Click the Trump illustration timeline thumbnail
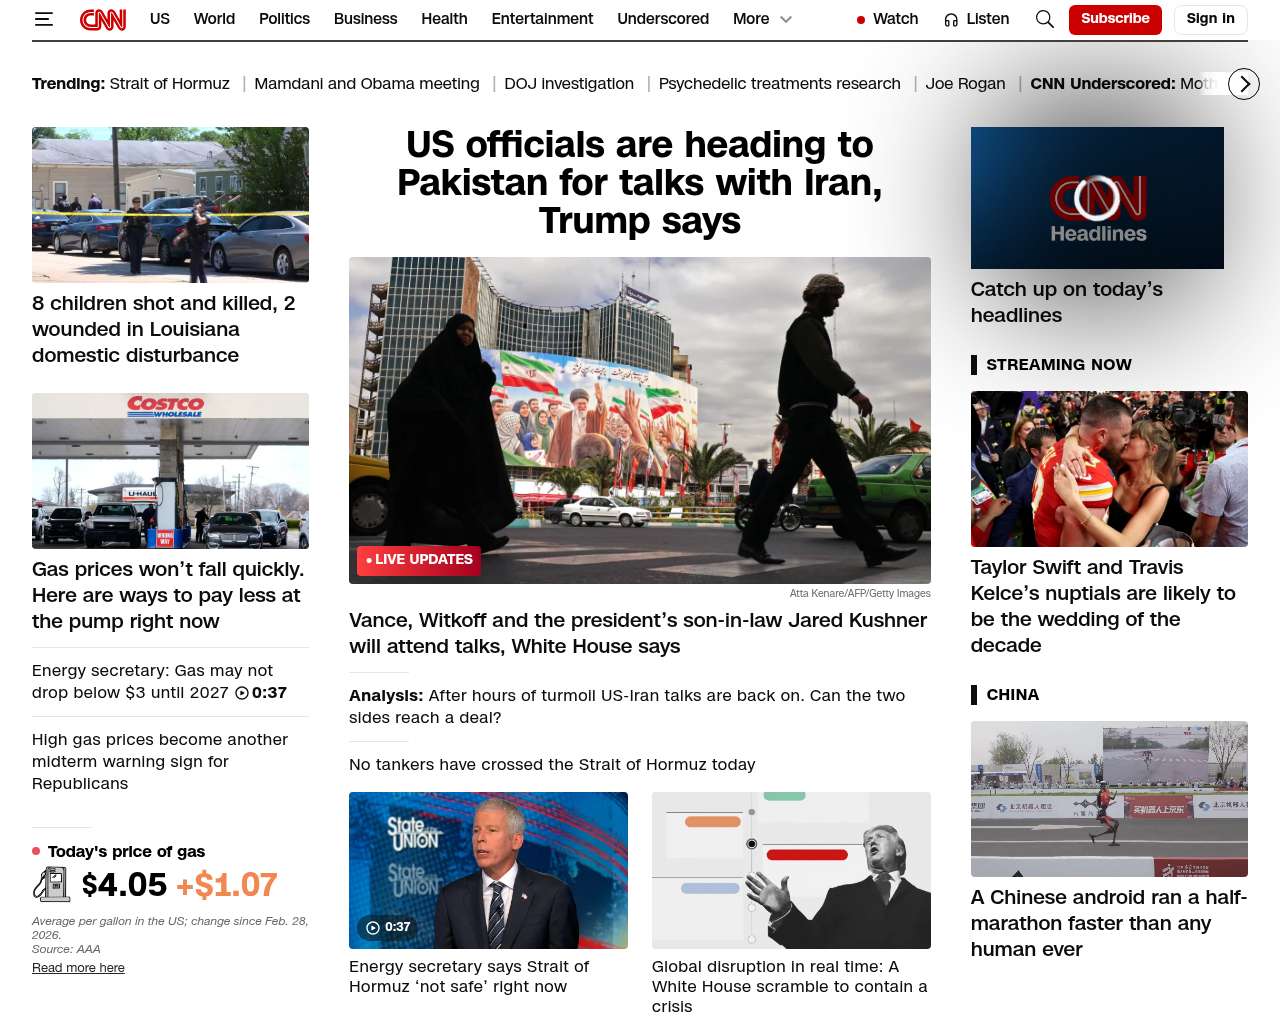Viewport: 1280px width, 1024px height. coord(791,870)
